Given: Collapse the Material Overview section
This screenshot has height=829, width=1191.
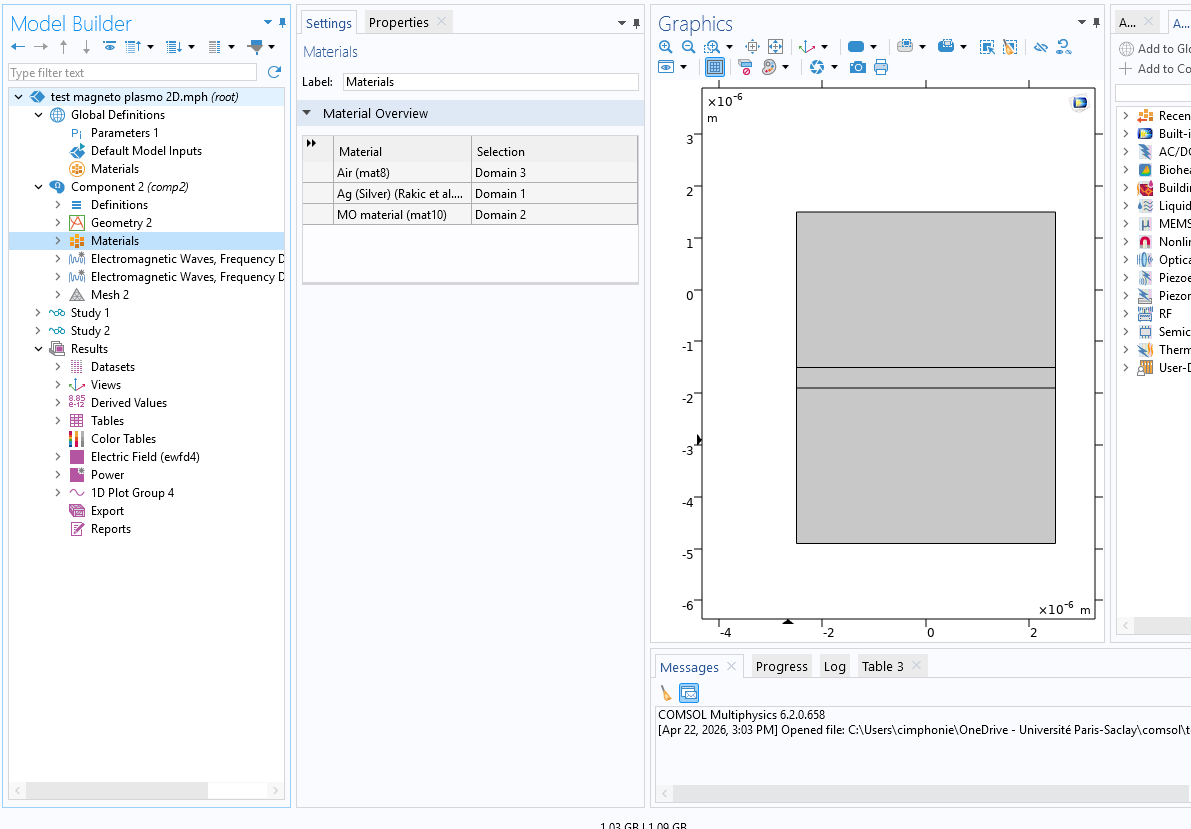Looking at the screenshot, I should click(x=308, y=114).
